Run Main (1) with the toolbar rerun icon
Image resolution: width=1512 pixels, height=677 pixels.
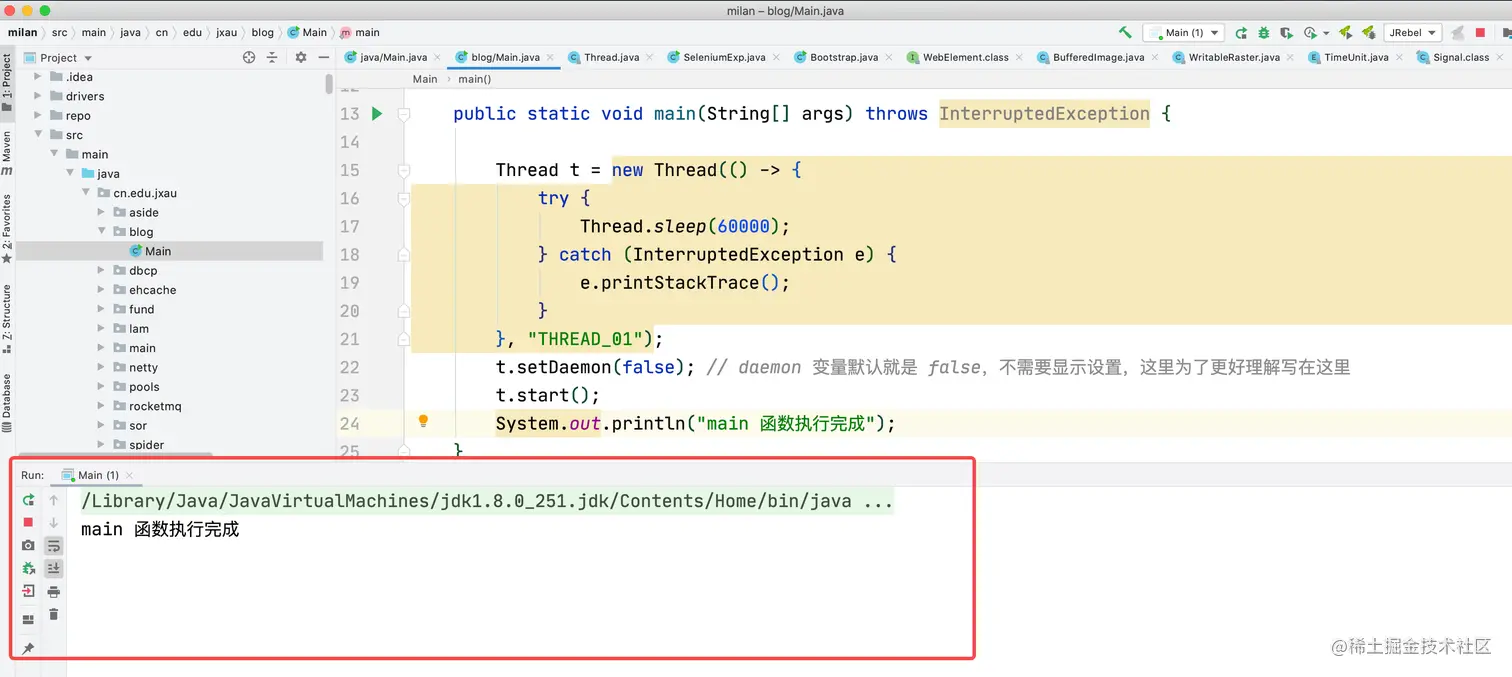point(1241,32)
